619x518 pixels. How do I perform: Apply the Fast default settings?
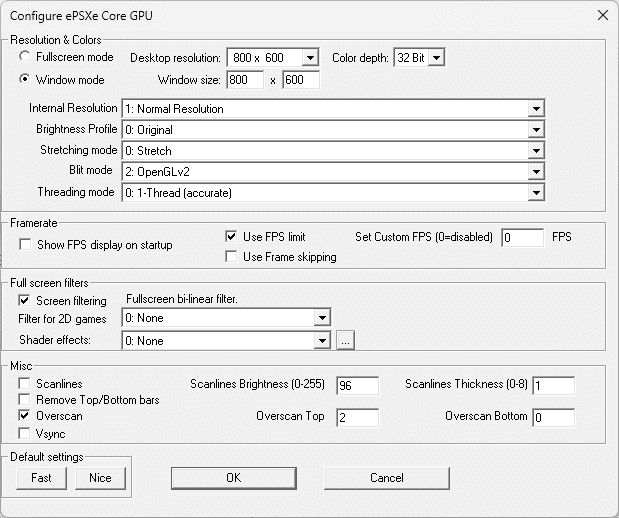(41, 478)
